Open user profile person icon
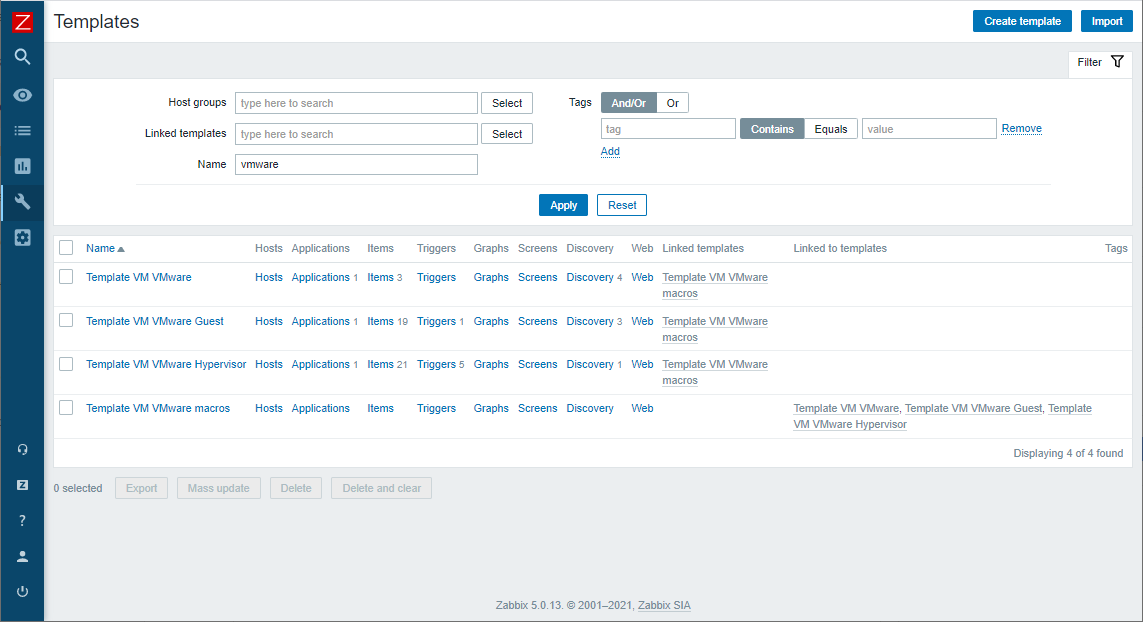This screenshot has width=1143, height=622. click(x=23, y=556)
